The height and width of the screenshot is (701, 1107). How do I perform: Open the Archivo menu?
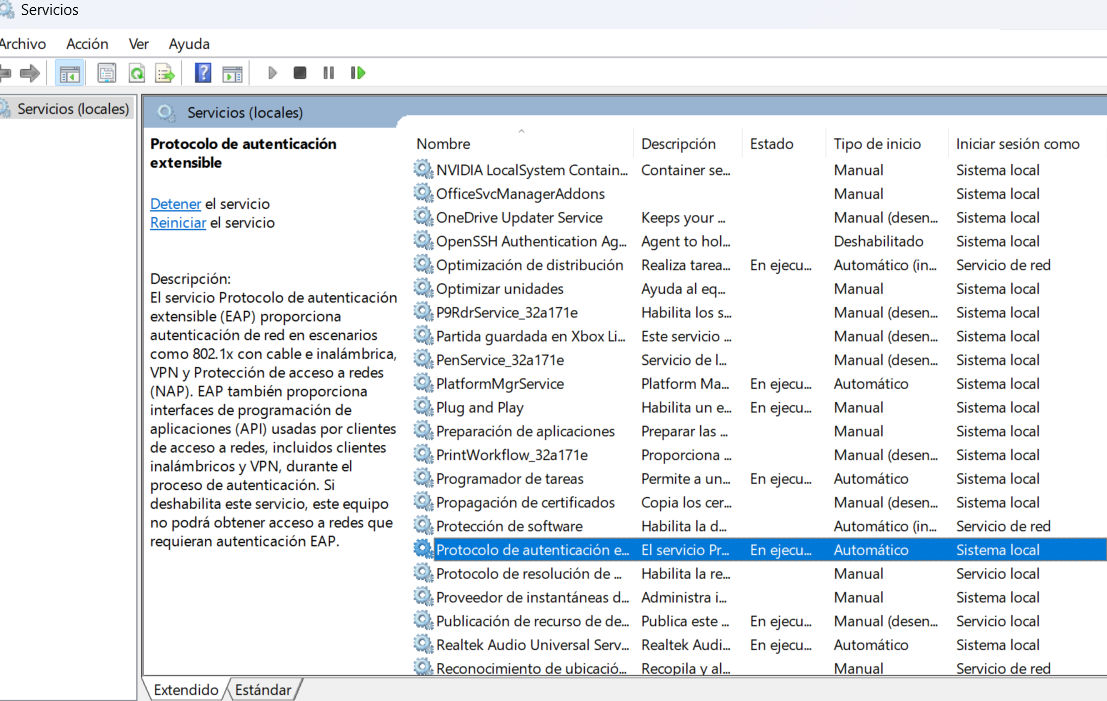(x=23, y=44)
